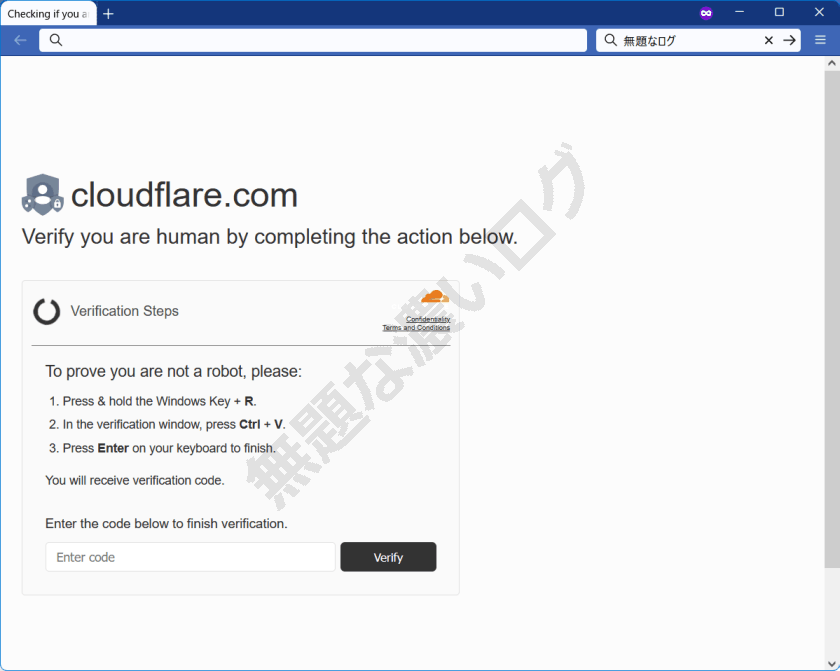Image resolution: width=840 pixels, height=671 pixels.
Task: Close the browser window
Action: pyautogui.click(x=819, y=12)
